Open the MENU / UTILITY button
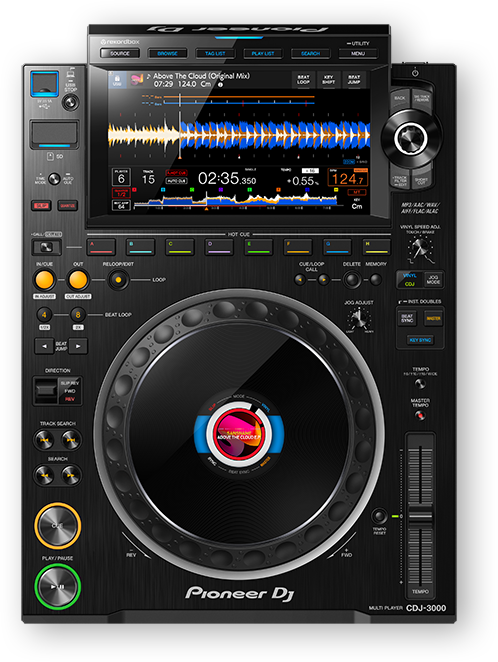 358,54
